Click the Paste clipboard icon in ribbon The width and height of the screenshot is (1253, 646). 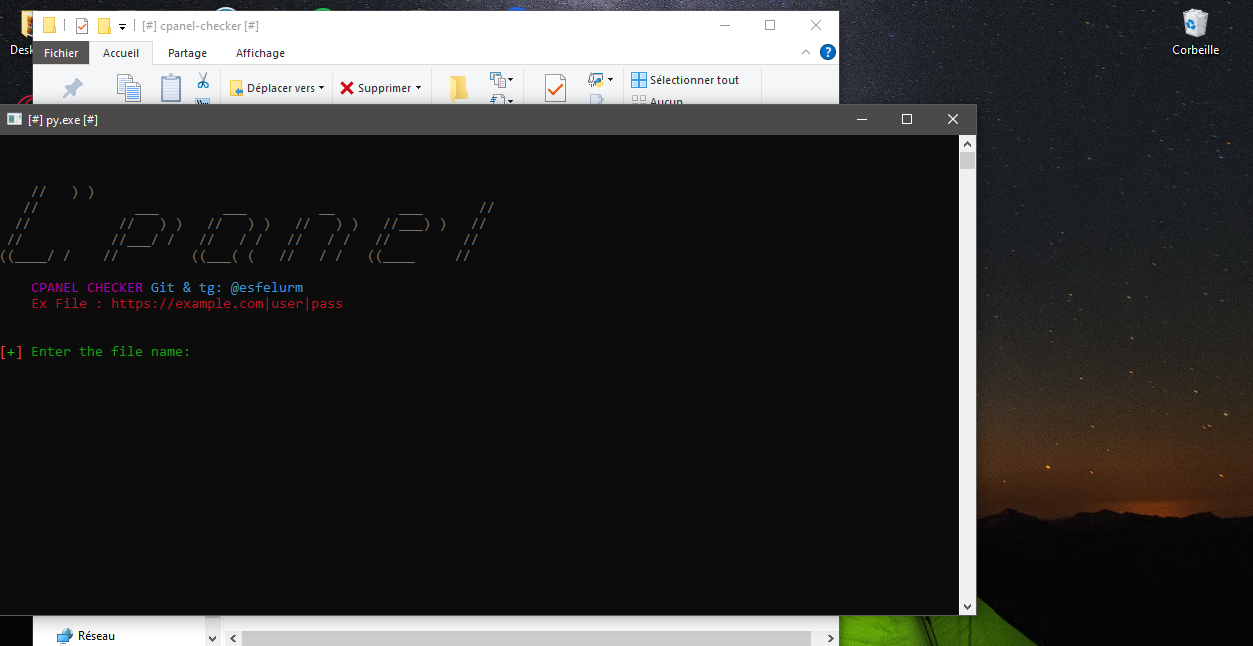coord(171,88)
